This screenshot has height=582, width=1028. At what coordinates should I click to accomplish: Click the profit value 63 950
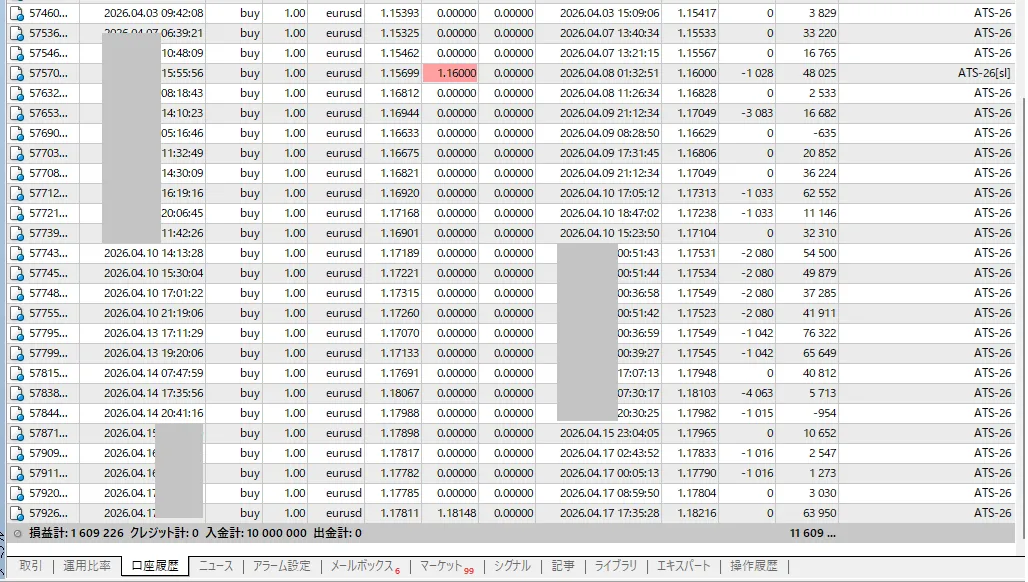click(820, 513)
